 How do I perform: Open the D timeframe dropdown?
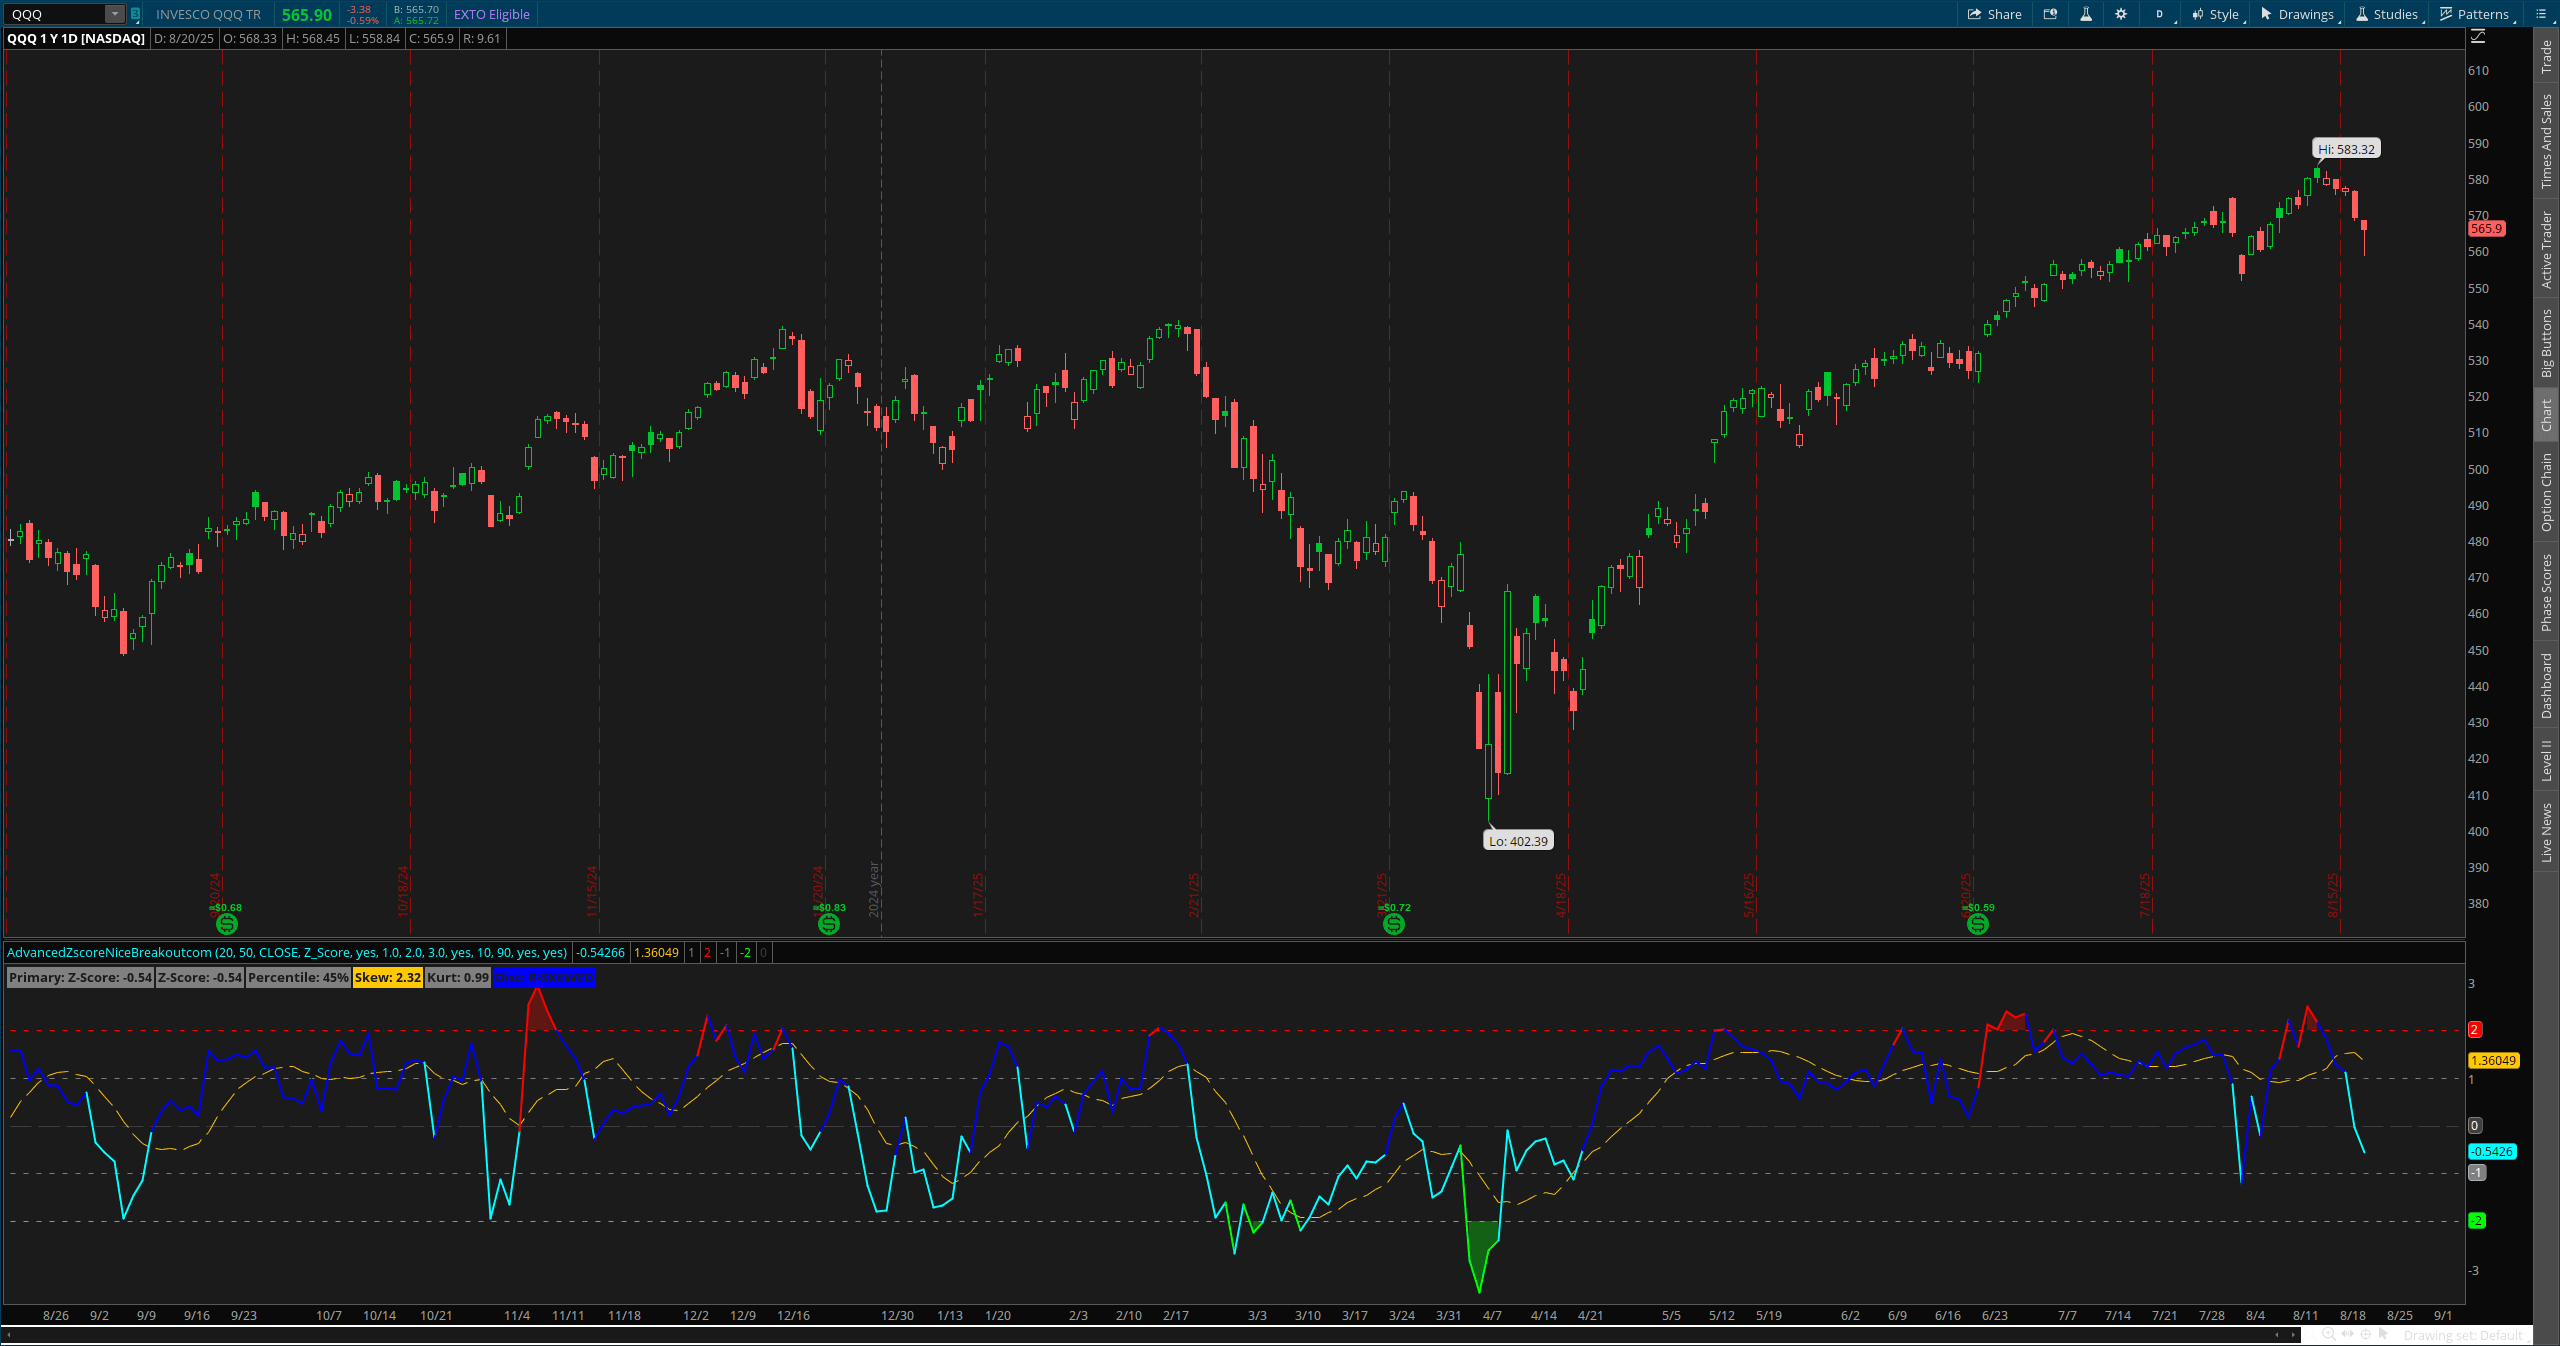[x=2161, y=14]
